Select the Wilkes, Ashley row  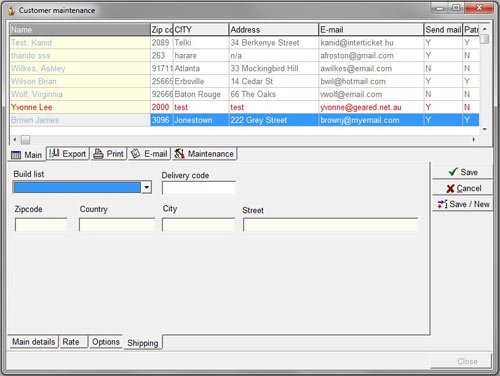[x=245, y=68]
